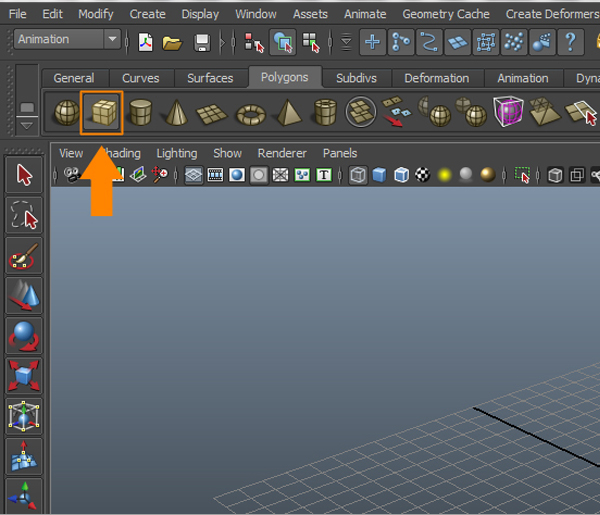The image size is (600, 515).
Task: Open the Modify menu
Action: [96, 14]
